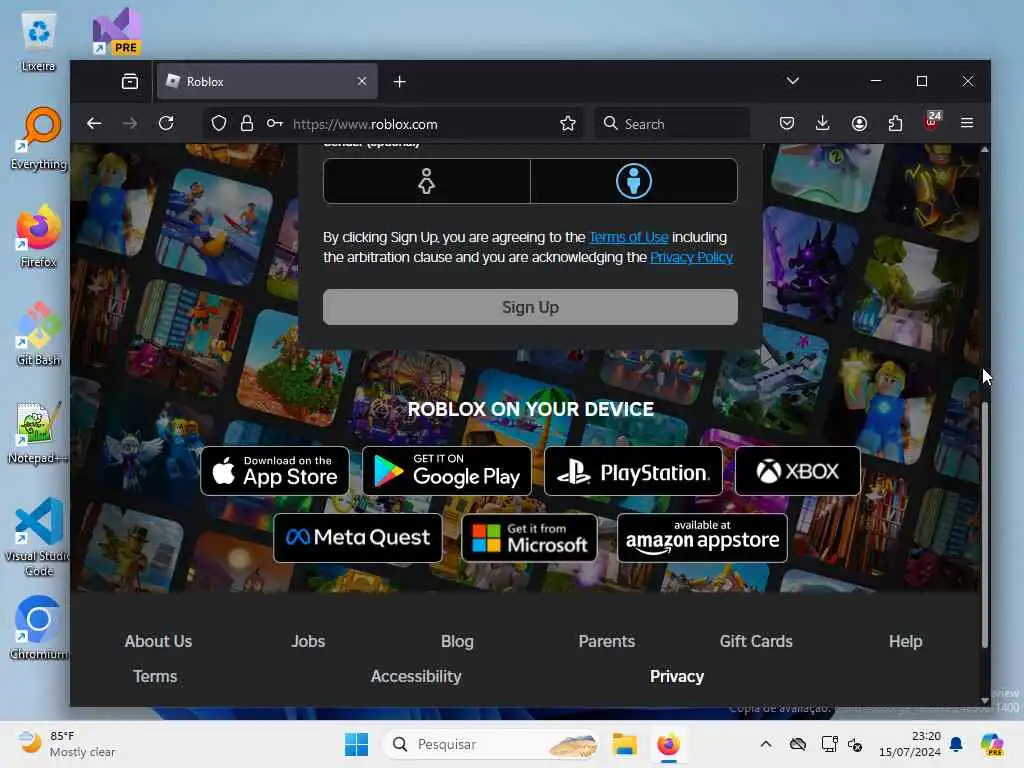Open the Terms footer link
Screen dimensions: 1024x768
tap(155, 677)
